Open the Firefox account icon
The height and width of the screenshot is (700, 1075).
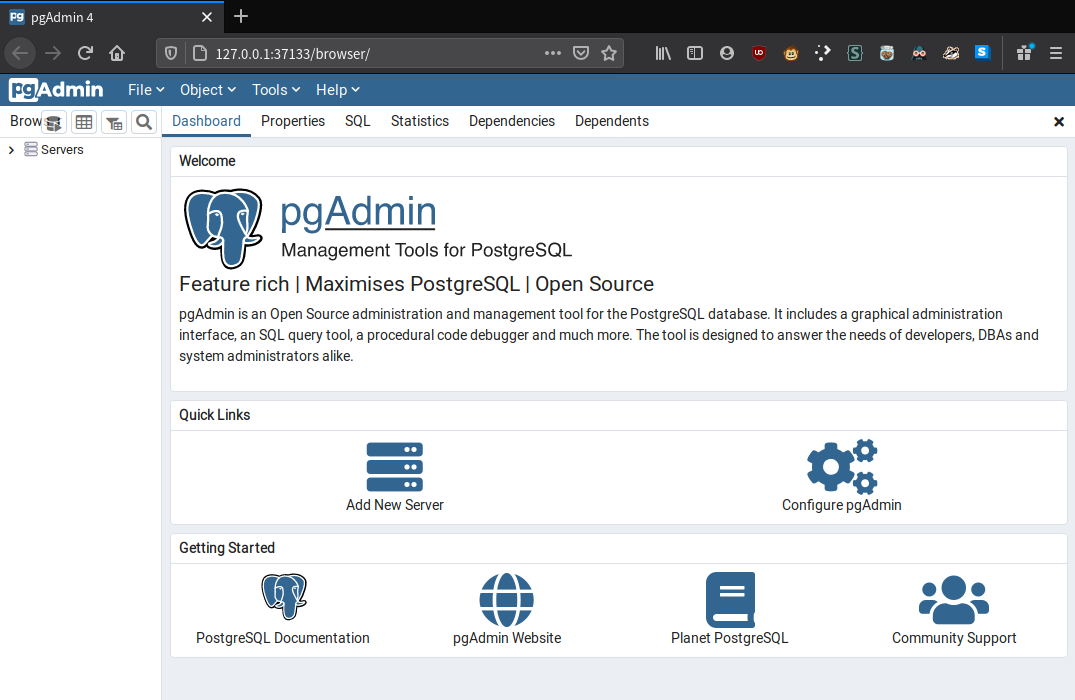click(727, 53)
